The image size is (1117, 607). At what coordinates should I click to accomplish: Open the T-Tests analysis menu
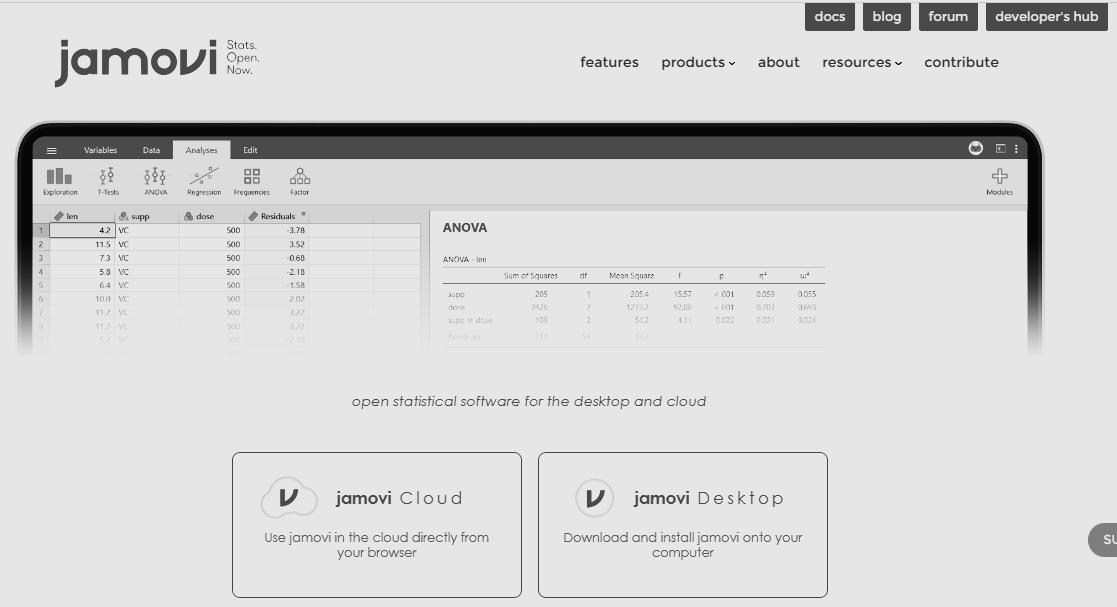point(108,182)
